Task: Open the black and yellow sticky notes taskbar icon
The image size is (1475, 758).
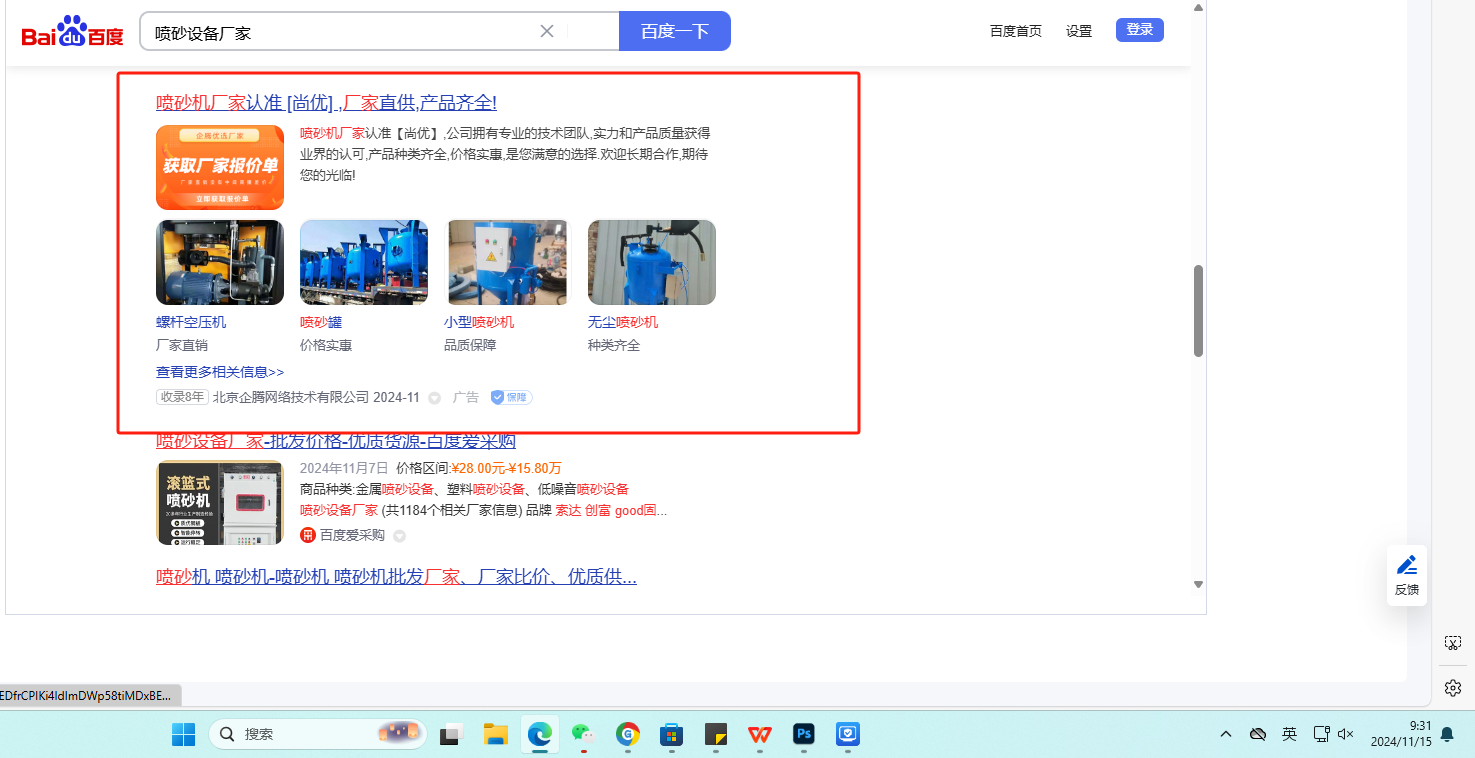Action: (715, 734)
